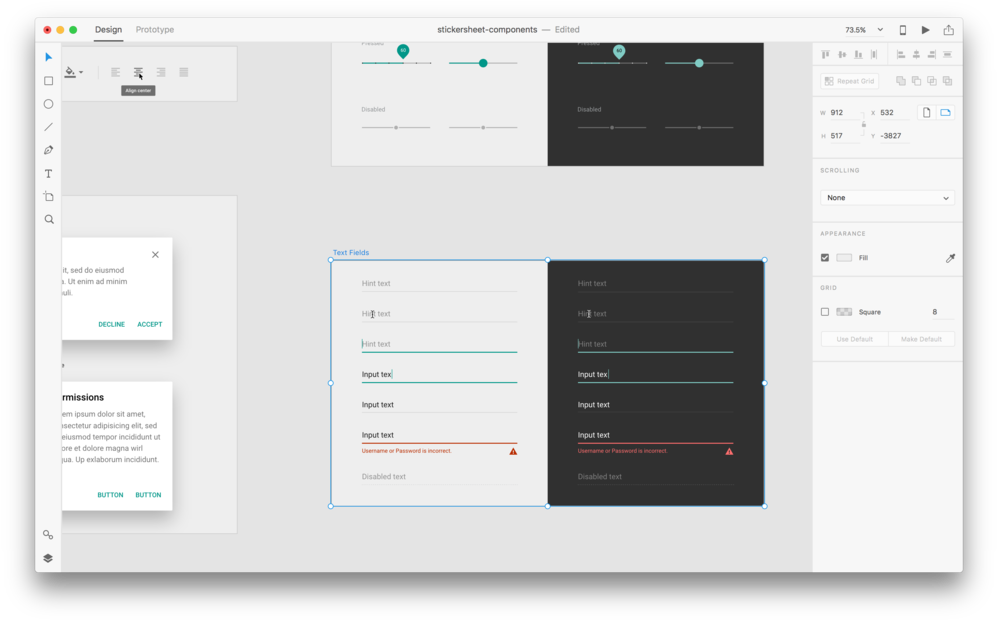Click the W width field 912

coord(844,113)
